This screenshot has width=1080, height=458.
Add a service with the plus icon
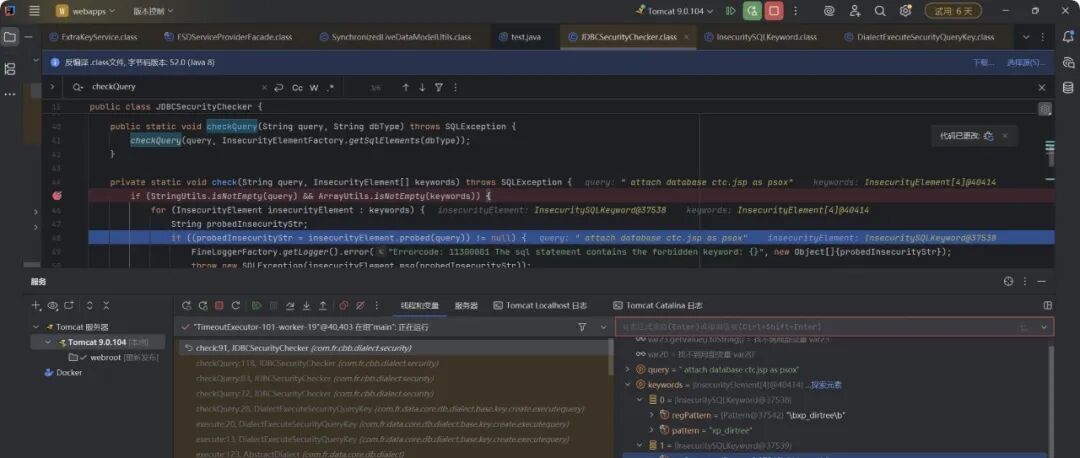[x=36, y=305]
